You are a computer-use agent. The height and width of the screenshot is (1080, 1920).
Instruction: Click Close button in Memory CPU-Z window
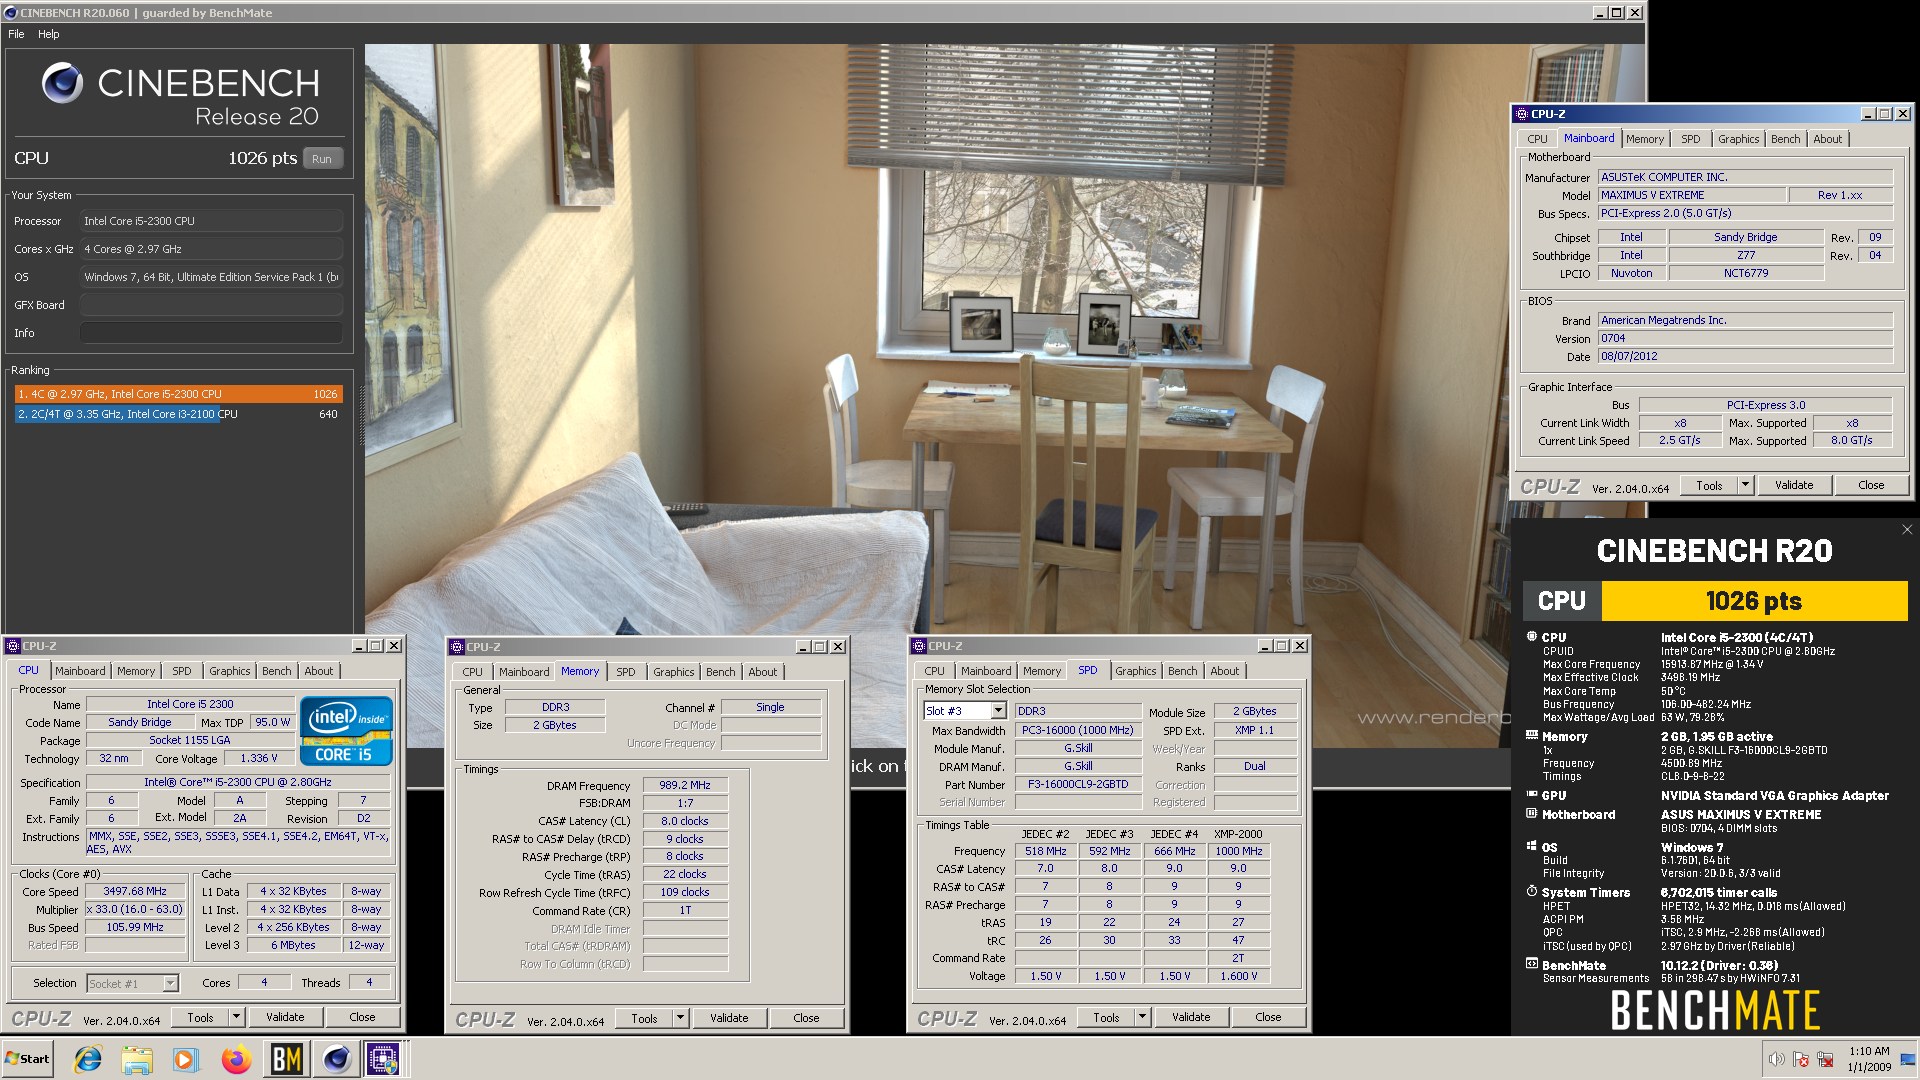coord(806,1018)
